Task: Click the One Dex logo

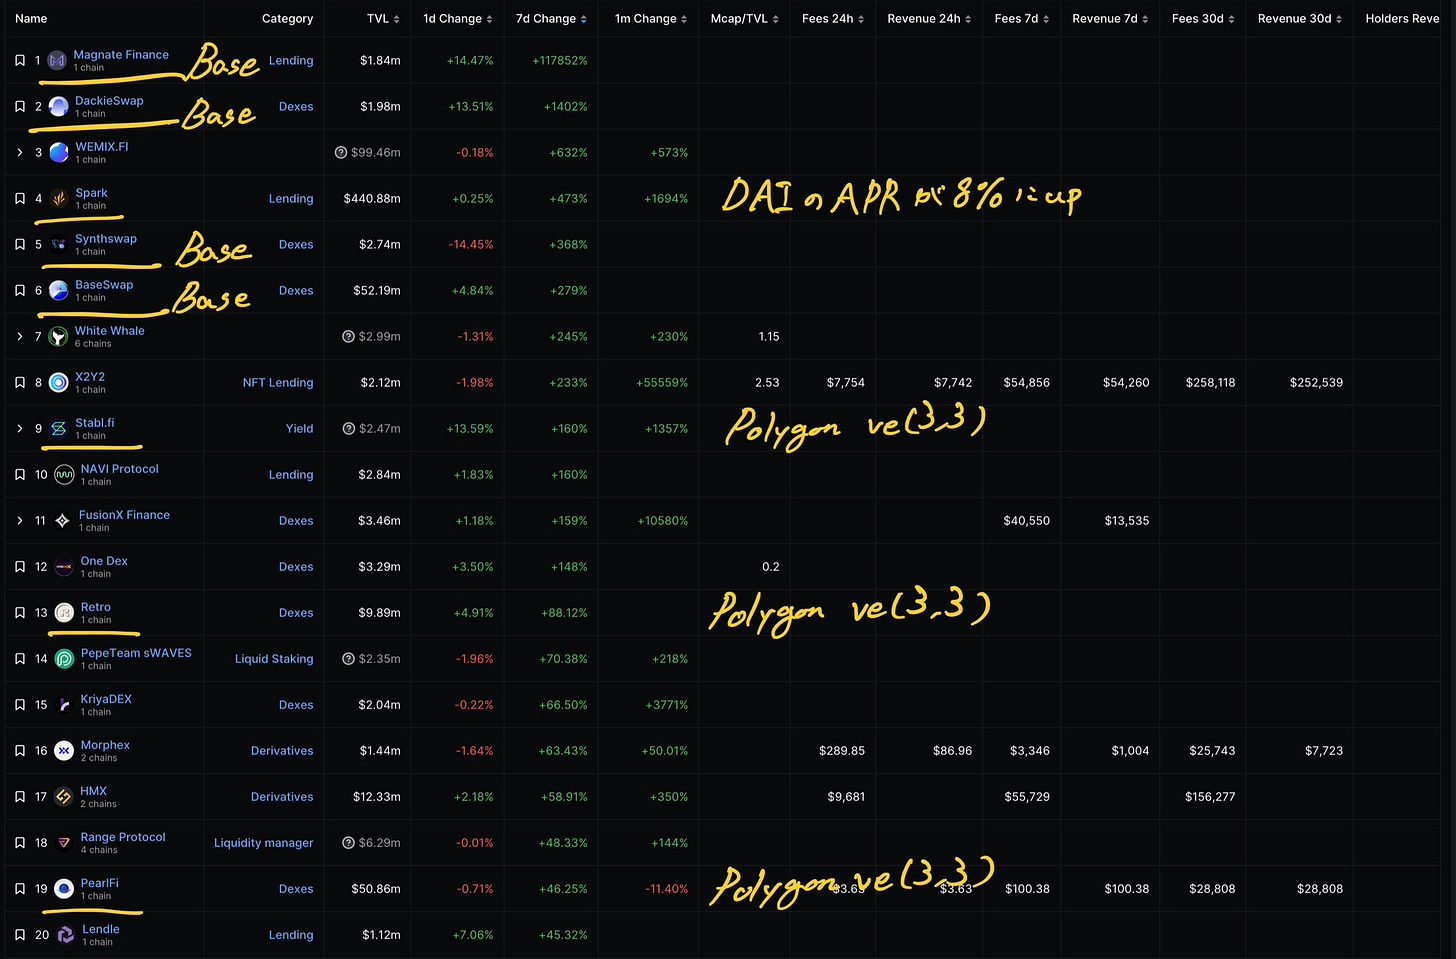Action: click(x=64, y=567)
